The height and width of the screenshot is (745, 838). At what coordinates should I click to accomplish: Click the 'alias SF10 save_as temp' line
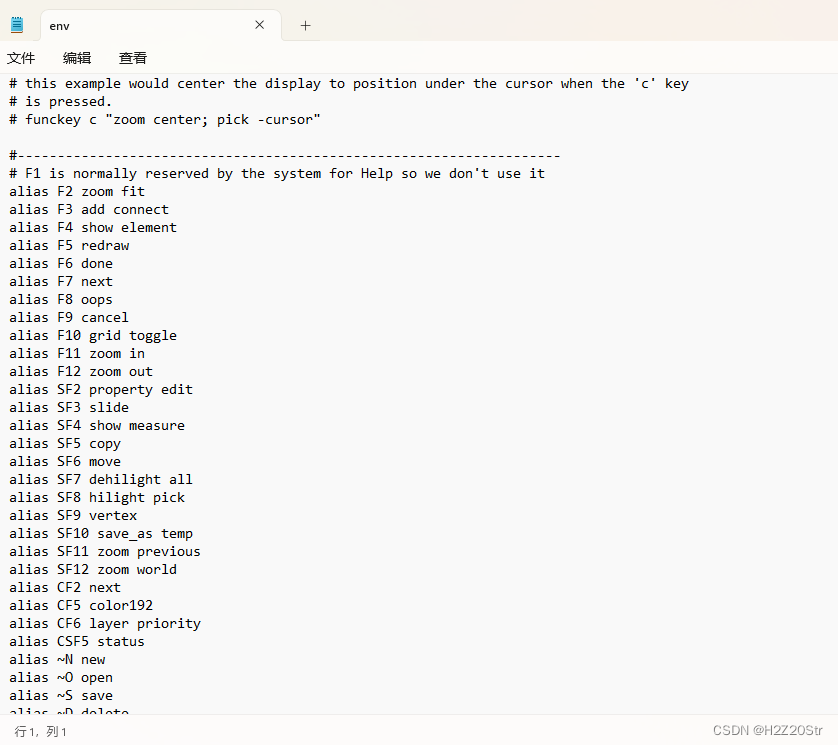101,533
